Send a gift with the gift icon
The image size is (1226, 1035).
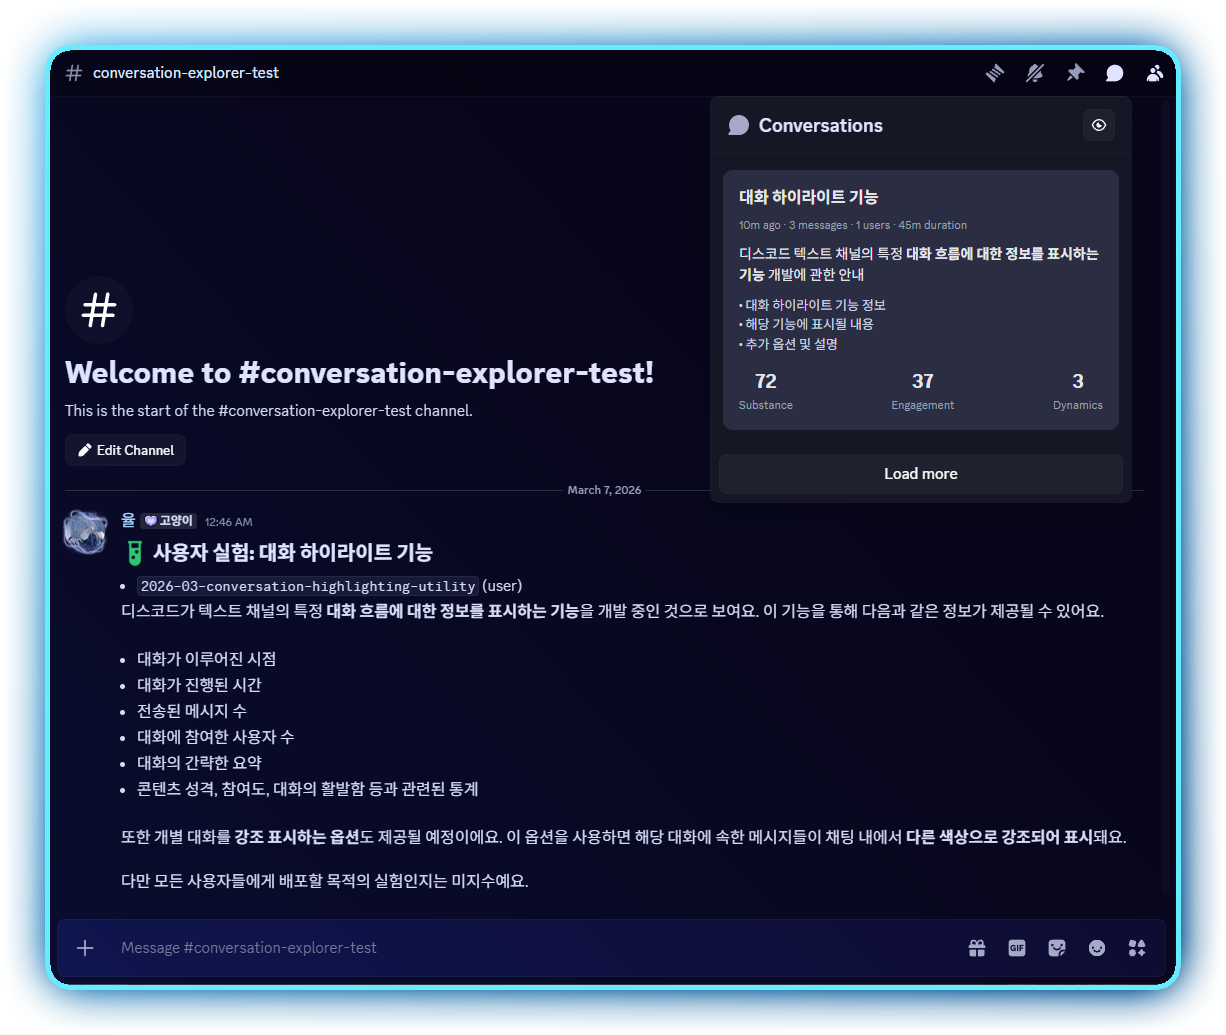pos(977,948)
